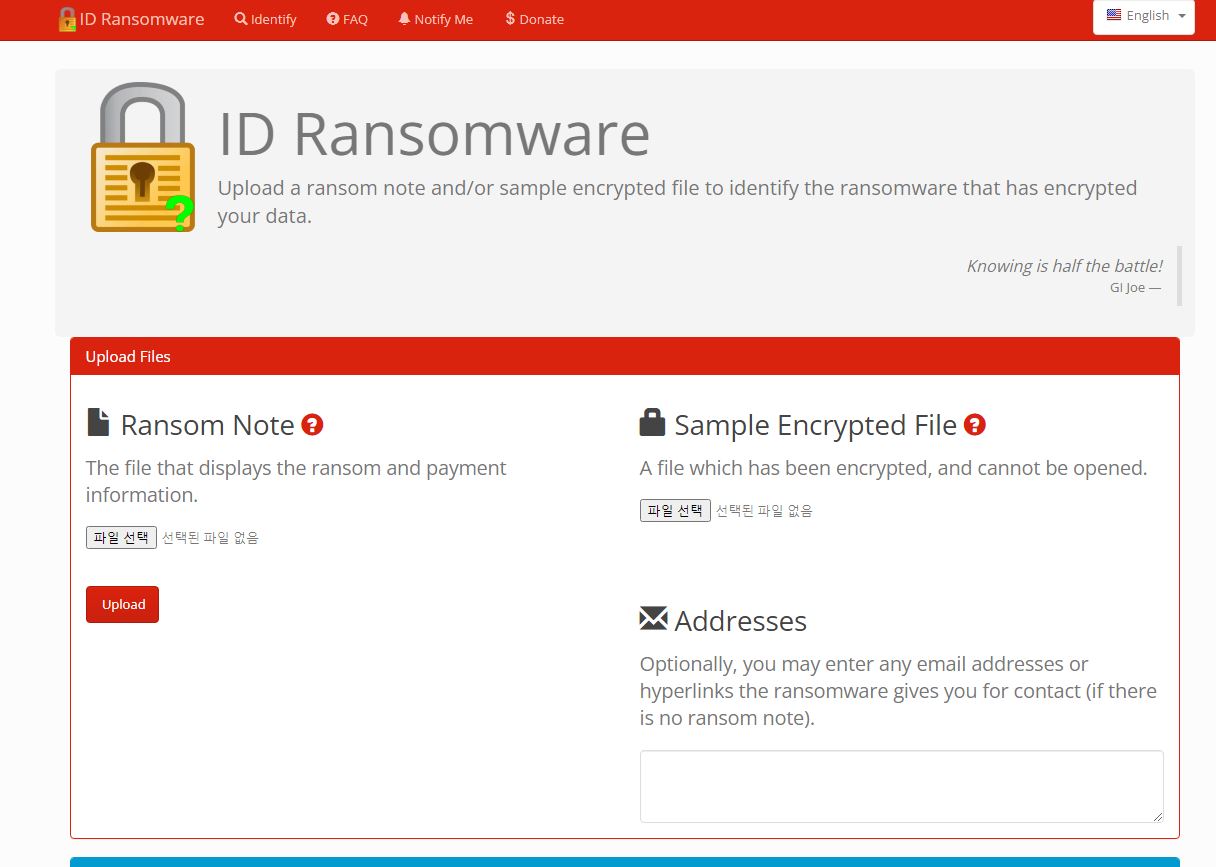
Task: Click the red Upload button
Action: (123, 604)
